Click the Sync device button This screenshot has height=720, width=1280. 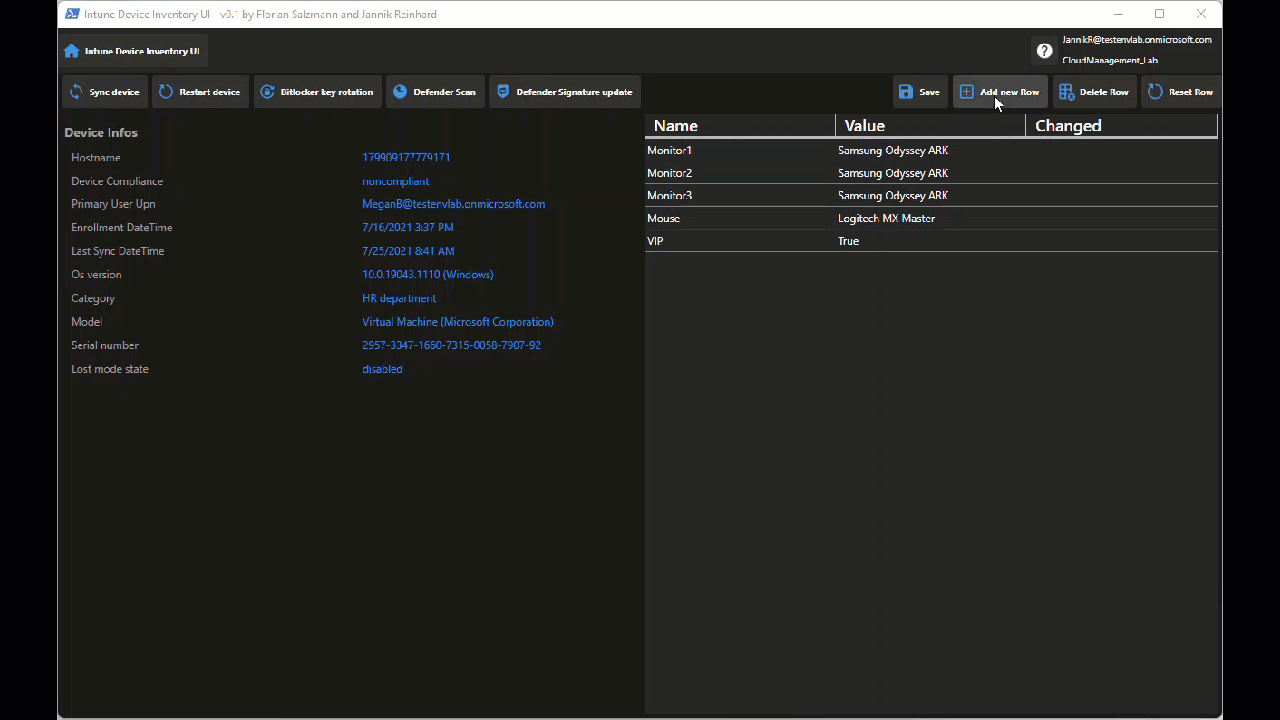[x=105, y=92]
